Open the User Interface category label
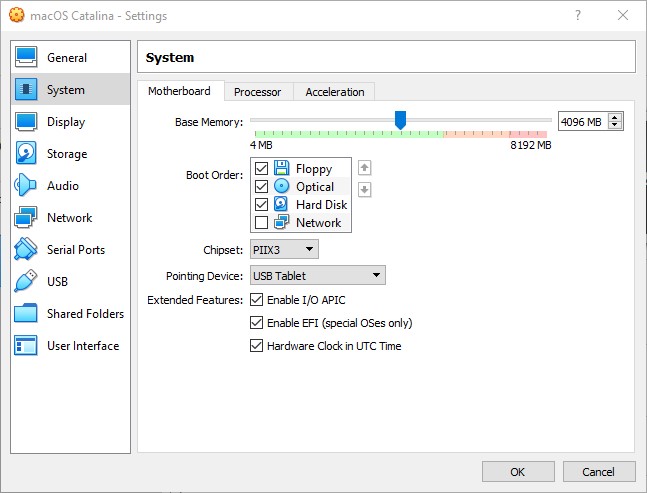Image resolution: width=647 pixels, height=493 pixels. (x=83, y=346)
